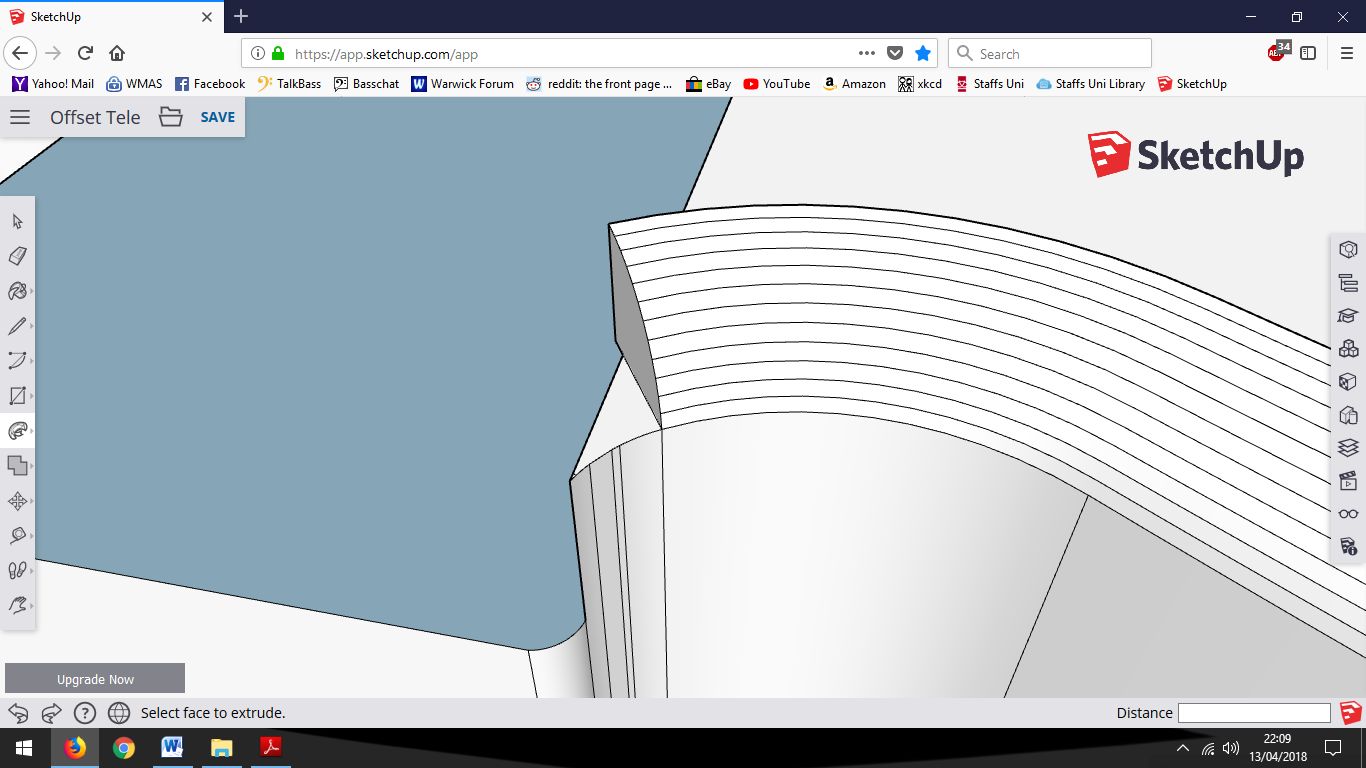Open the Layers panel
Screen dimensions: 1366x768
[1348, 447]
